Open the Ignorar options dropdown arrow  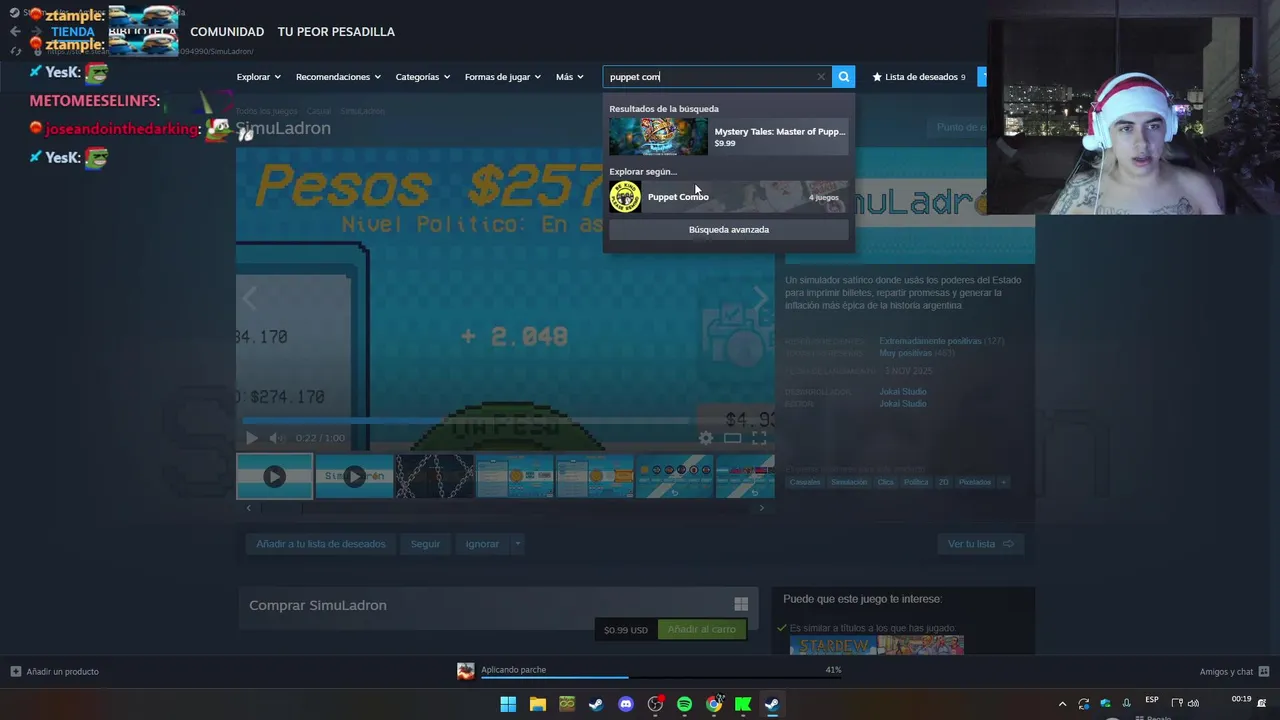click(517, 544)
